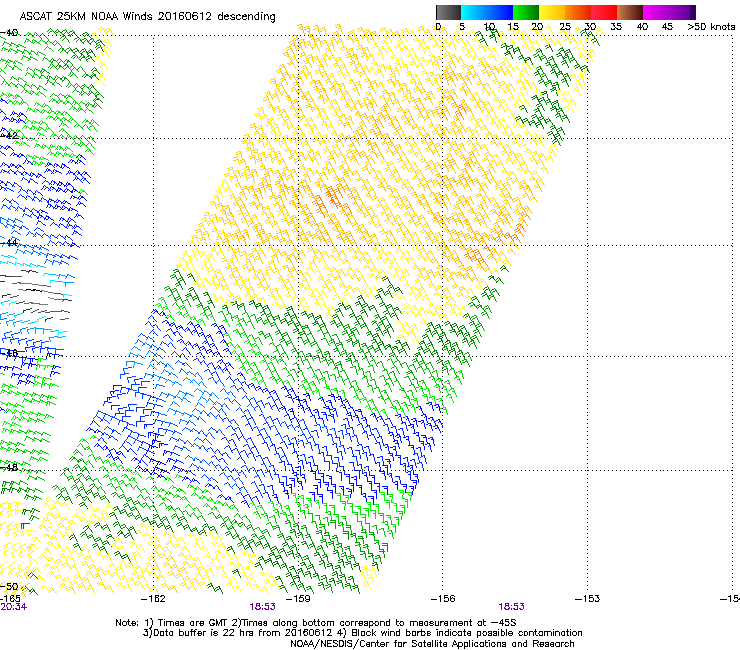The image size is (740, 650).
Task: Pick the blue 10-15 knots legend swatch
Action: click(500, 12)
